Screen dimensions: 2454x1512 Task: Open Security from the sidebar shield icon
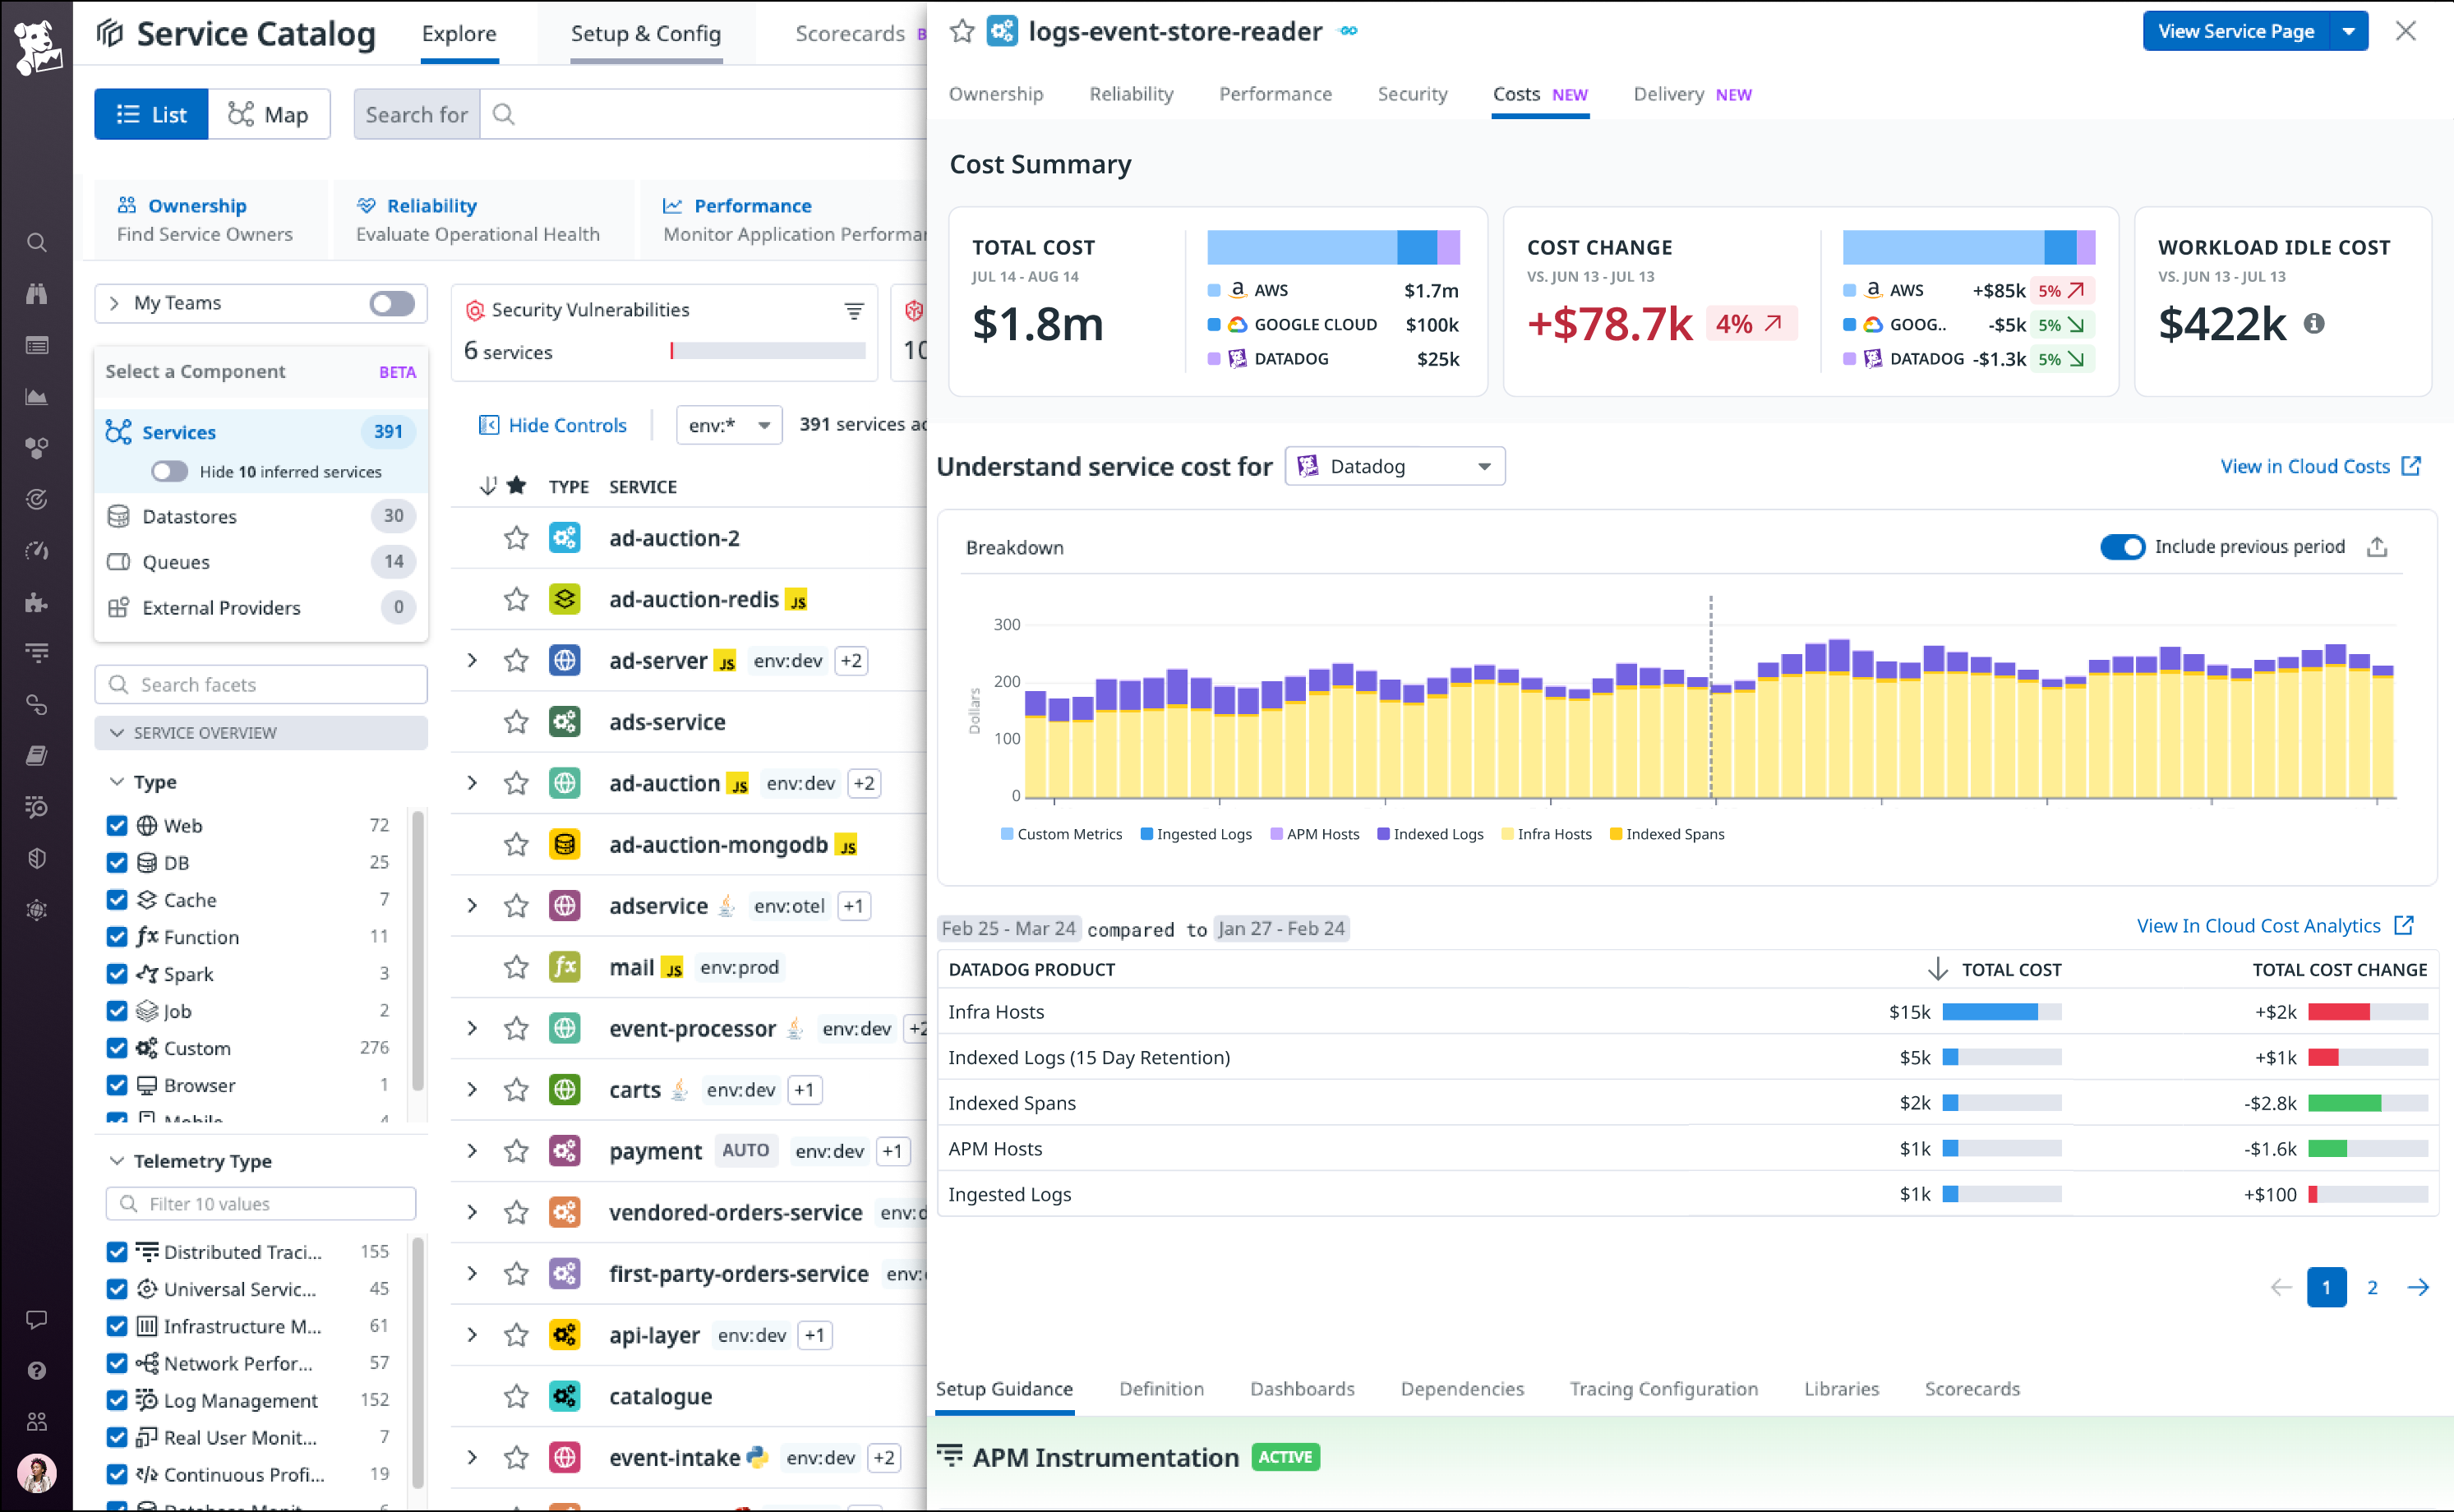click(36, 858)
